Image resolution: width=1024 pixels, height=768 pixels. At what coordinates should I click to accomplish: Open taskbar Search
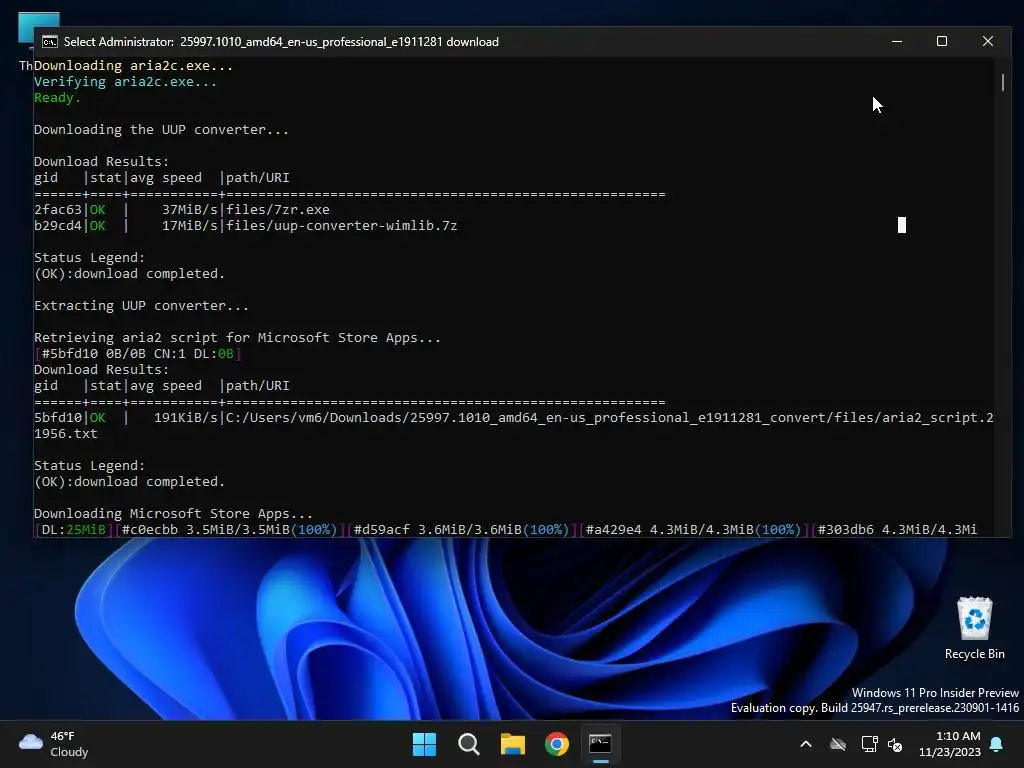tap(469, 744)
